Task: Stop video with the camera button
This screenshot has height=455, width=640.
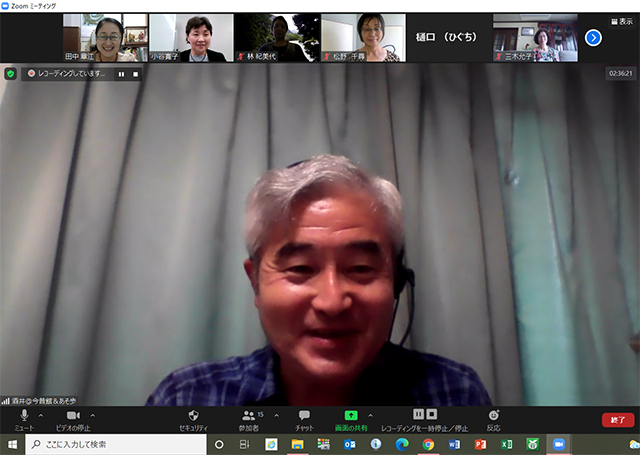Action: coord(72,416)
